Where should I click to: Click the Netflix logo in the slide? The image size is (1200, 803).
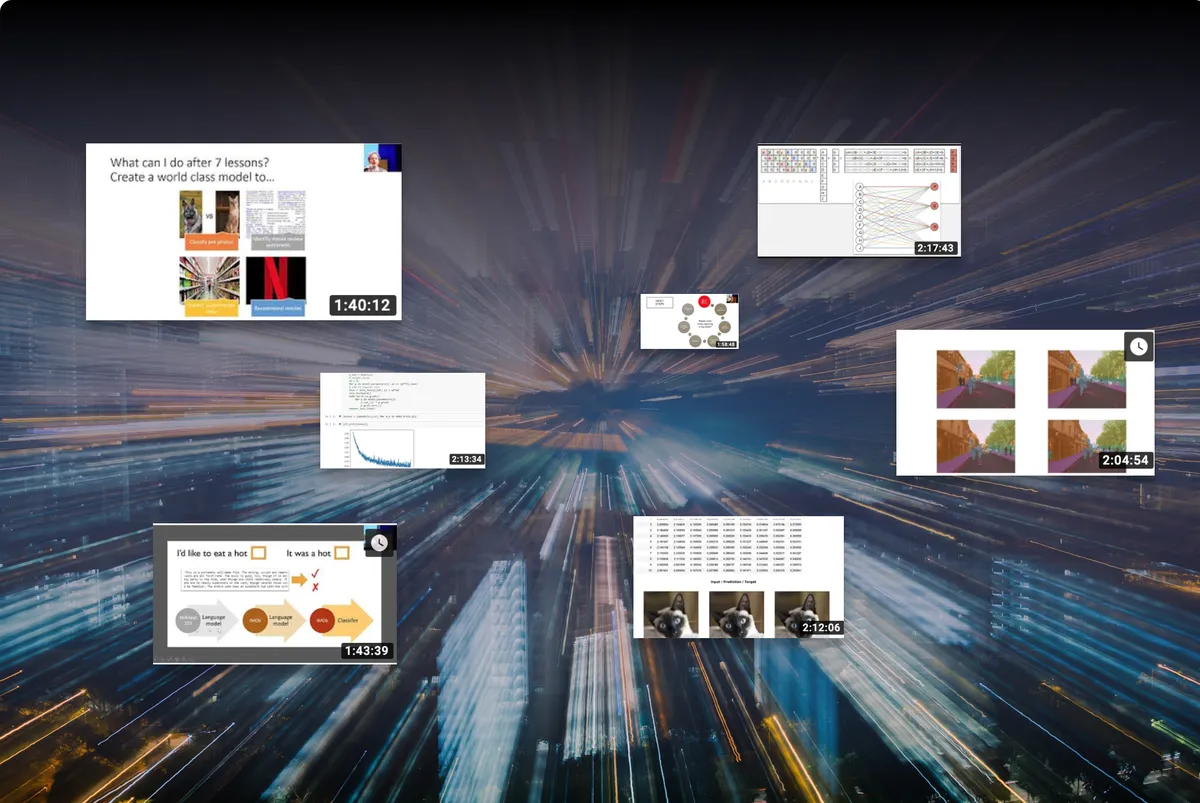pos(276,278)
